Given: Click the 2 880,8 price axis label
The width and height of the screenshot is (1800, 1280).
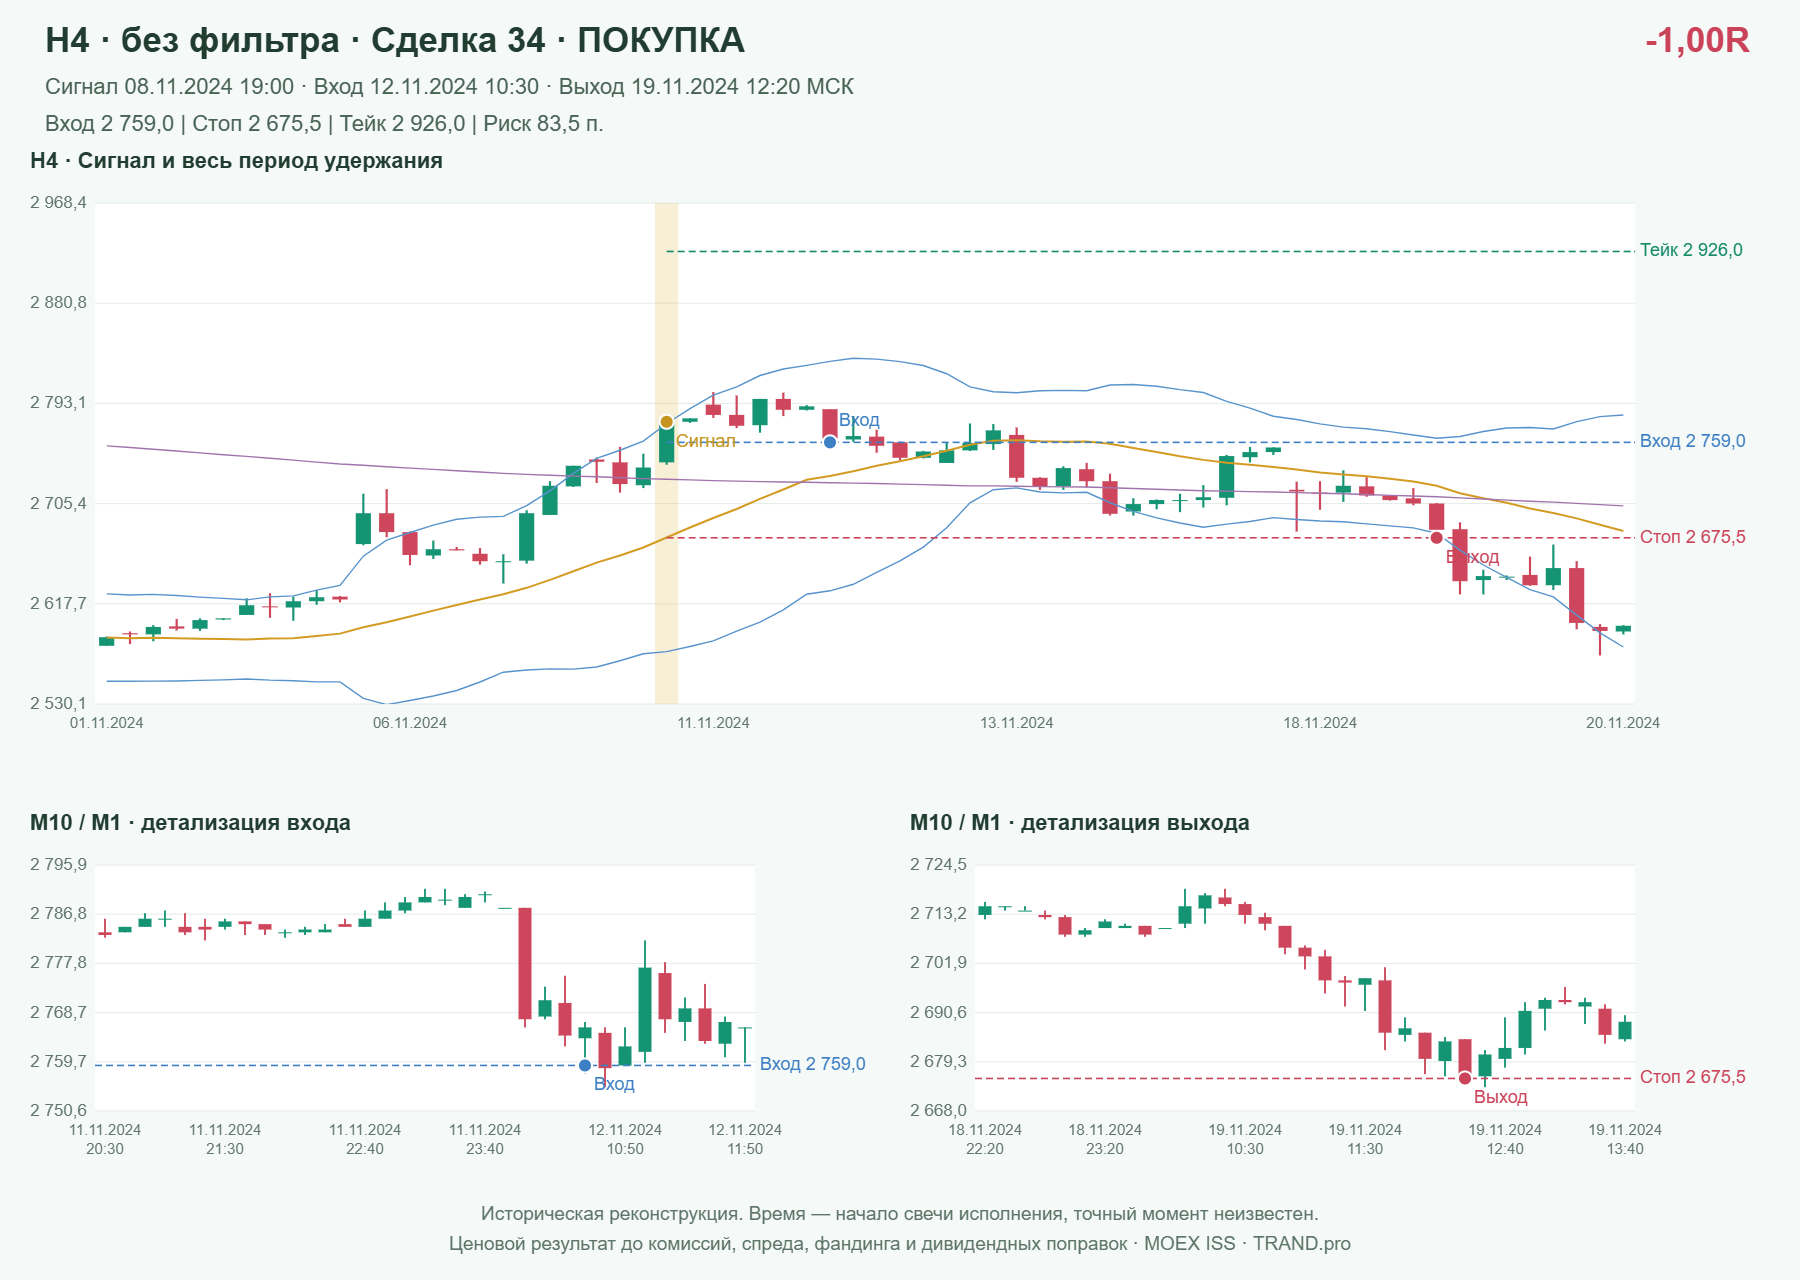Looking at the screenshot, I should [x=58, y=303].
